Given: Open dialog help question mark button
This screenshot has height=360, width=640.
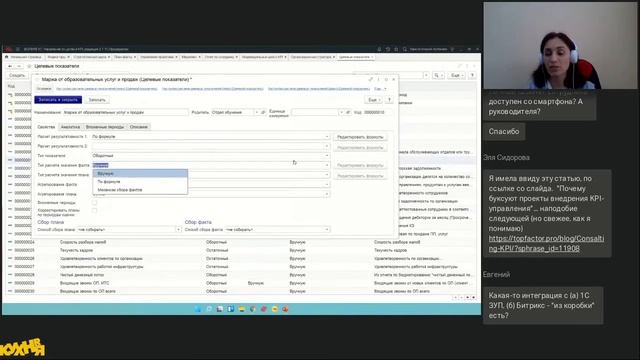Looking at the screenshot, I should pyautogui.click(x=389, y=100).
